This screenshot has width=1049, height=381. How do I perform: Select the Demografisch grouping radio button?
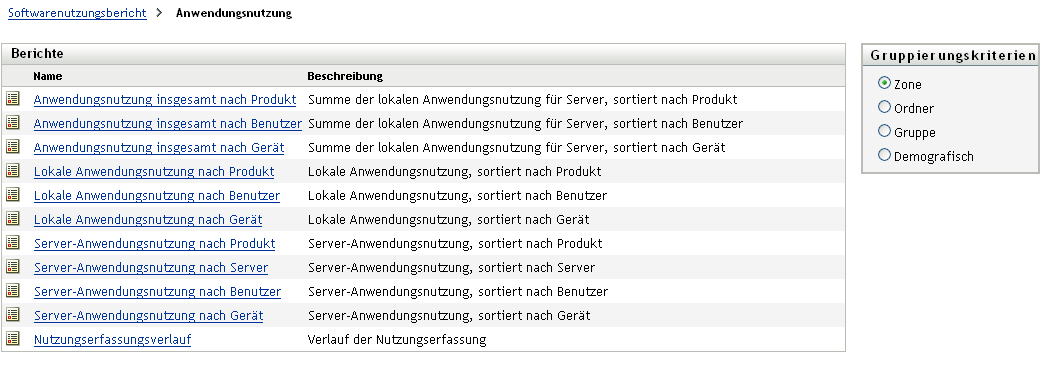(884, 155)
